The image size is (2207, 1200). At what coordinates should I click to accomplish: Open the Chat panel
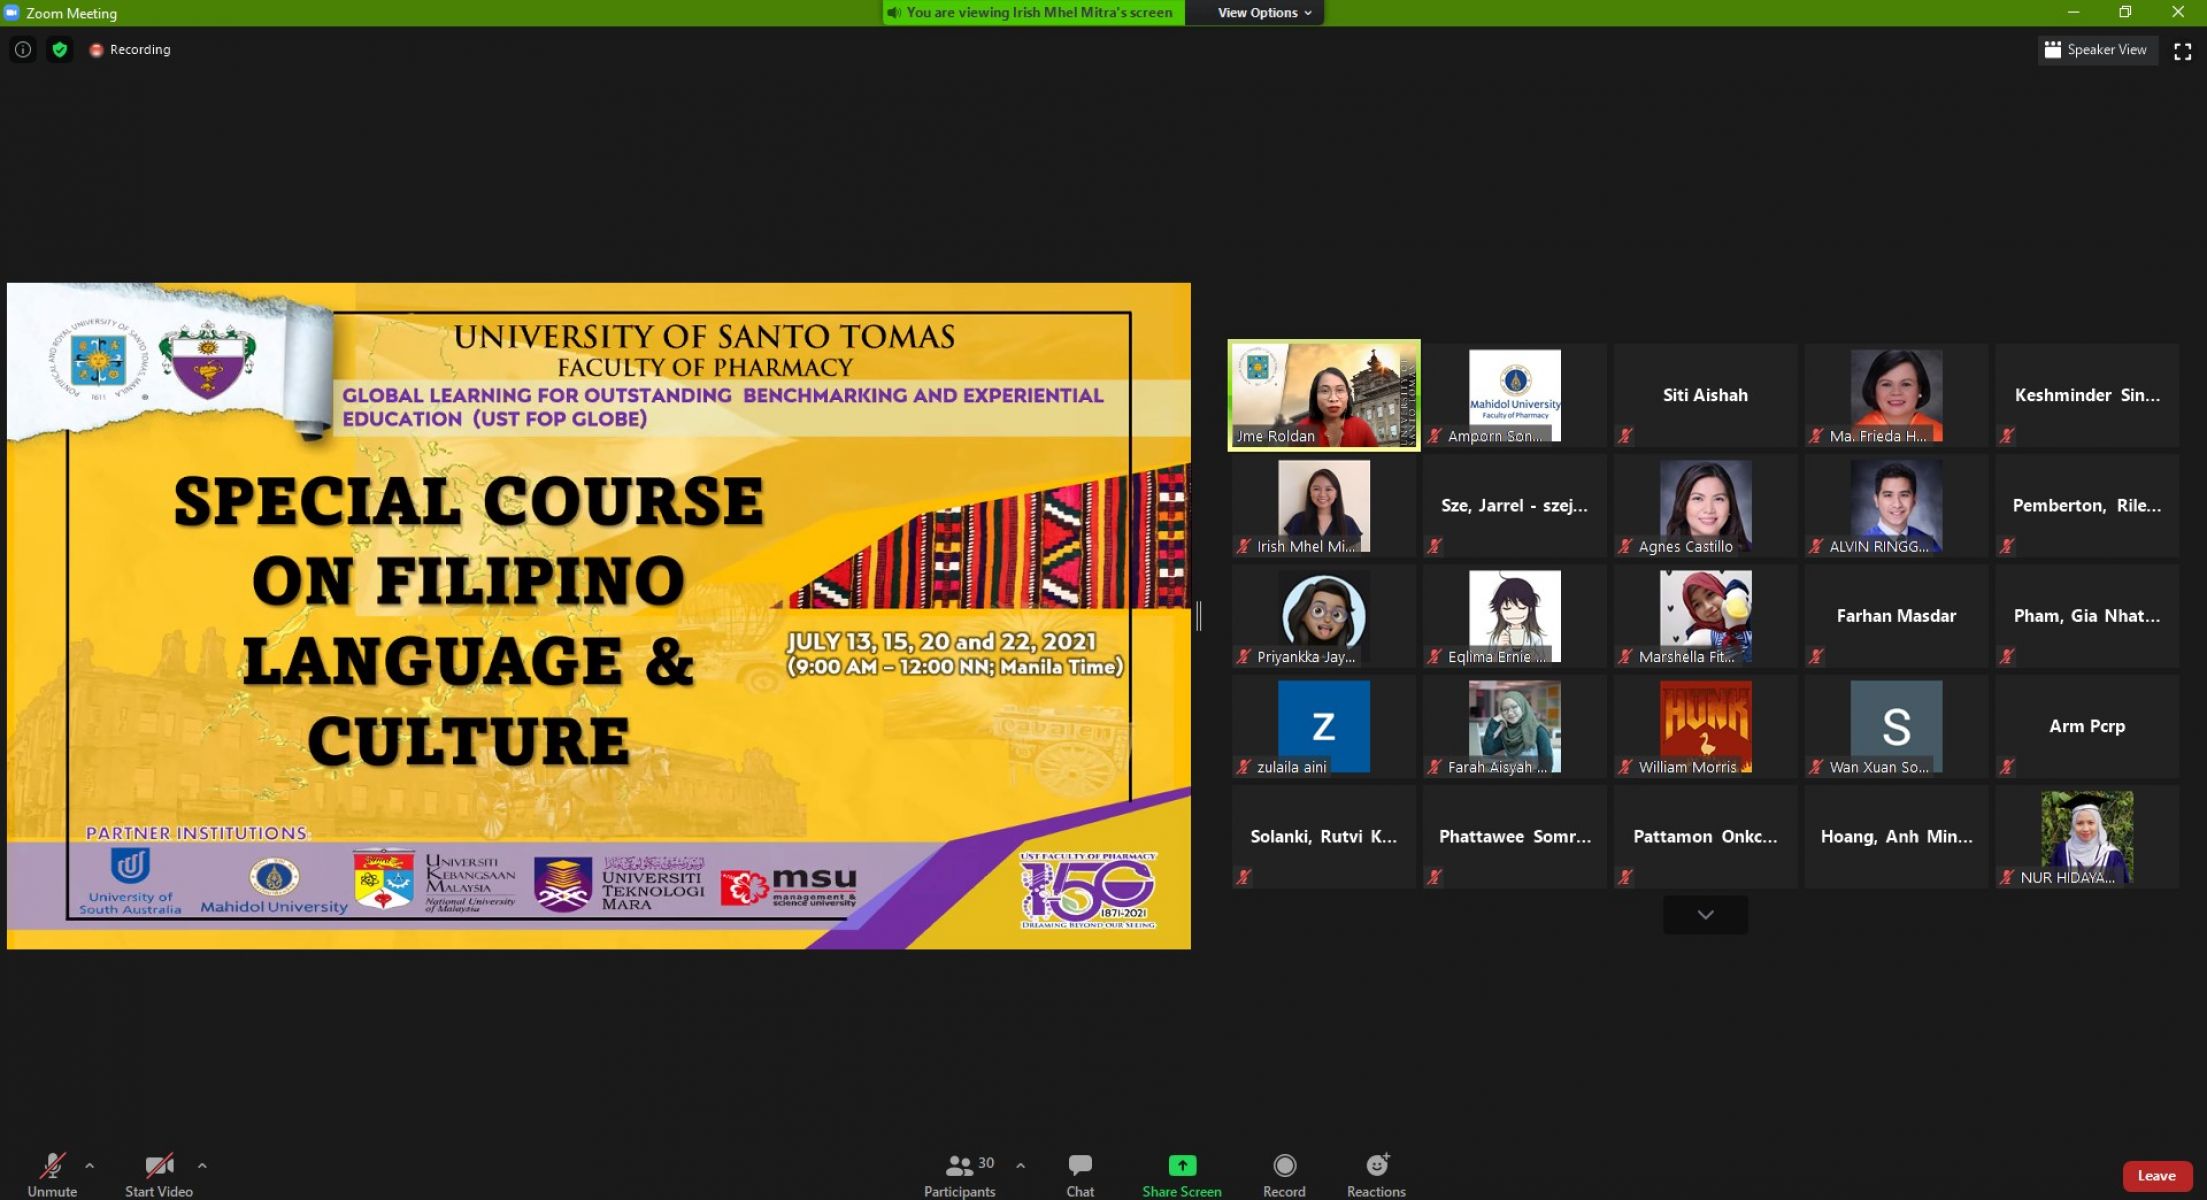1080,1174
